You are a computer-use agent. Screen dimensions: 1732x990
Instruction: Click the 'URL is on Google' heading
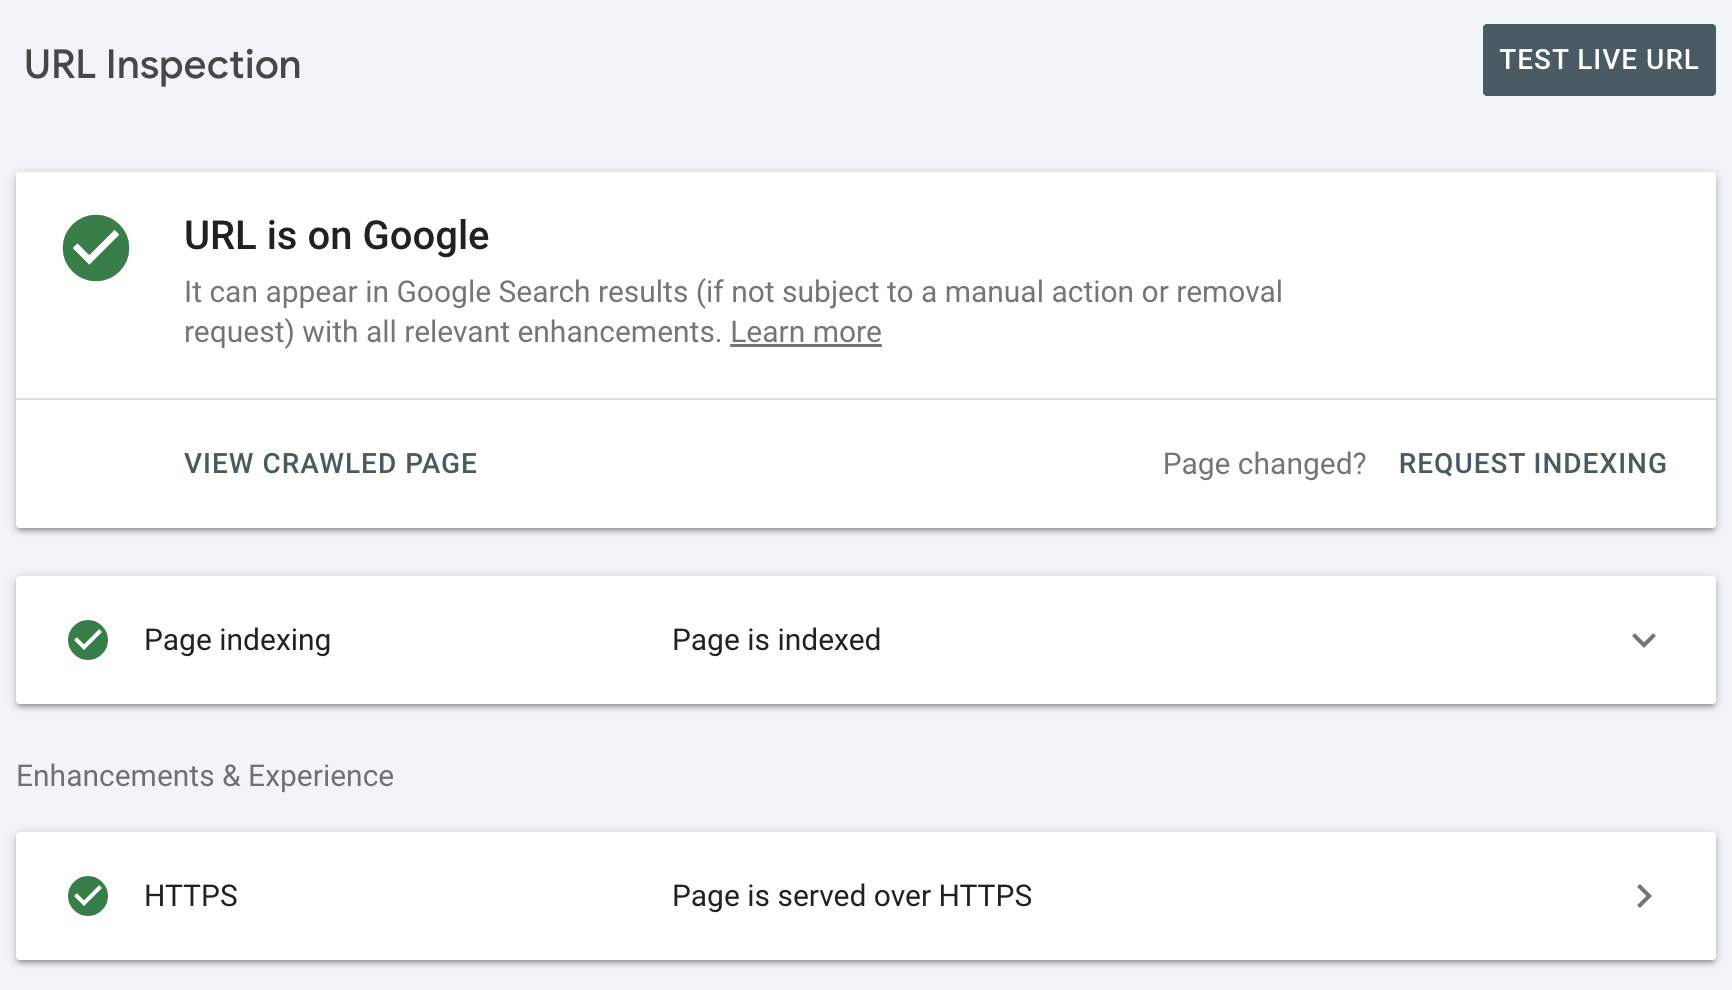pos(336,236)
